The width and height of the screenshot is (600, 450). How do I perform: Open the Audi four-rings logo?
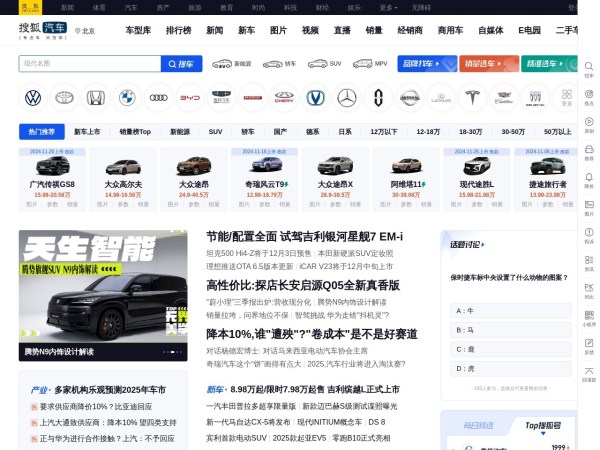158,98
